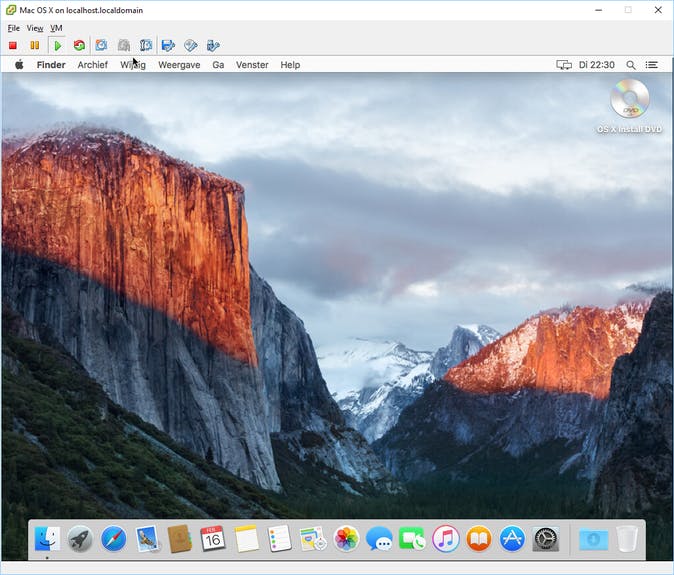Open the Snapshot Manager toolbar icon
This screenshot has height=575, width=674.
146,45
